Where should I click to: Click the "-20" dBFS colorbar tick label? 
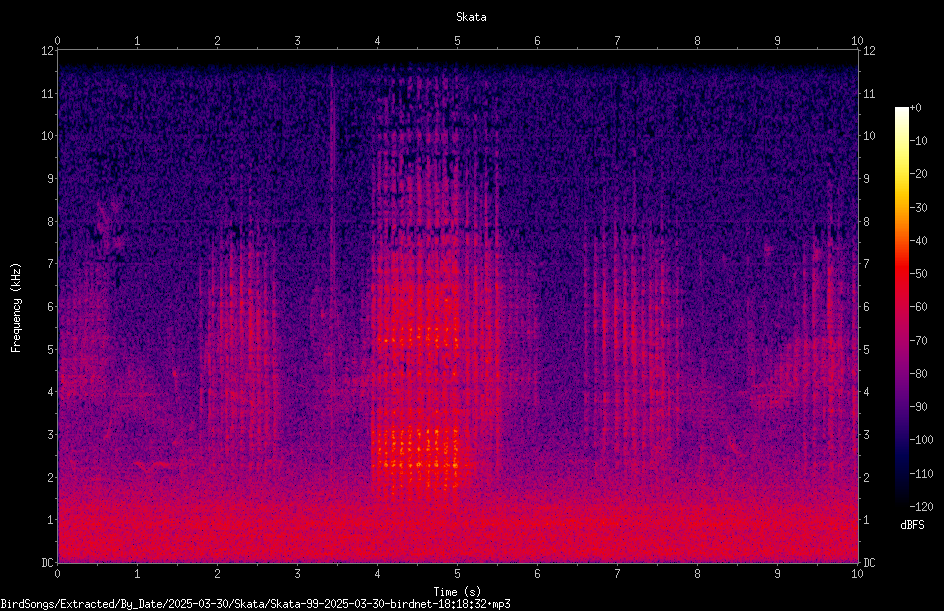[x=918, y=174]
